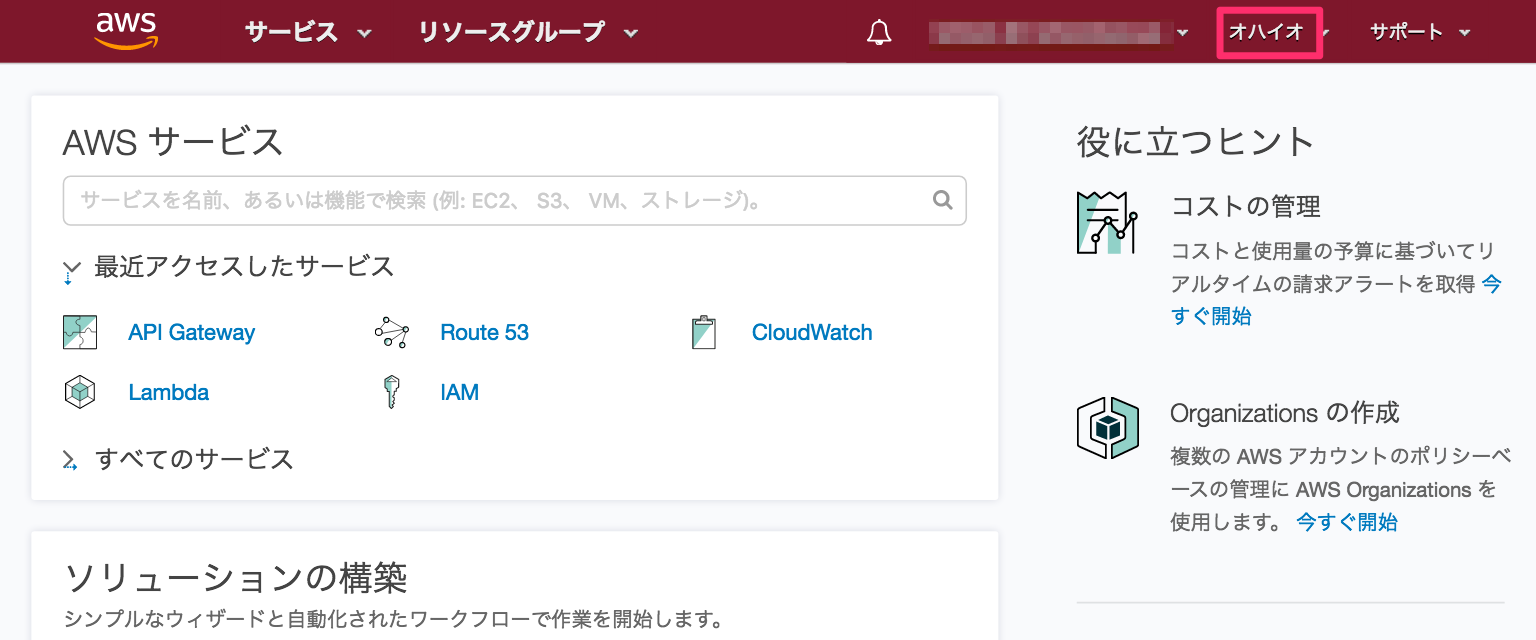Click the Organizations の作成 title text

(x=1285, y=413)
